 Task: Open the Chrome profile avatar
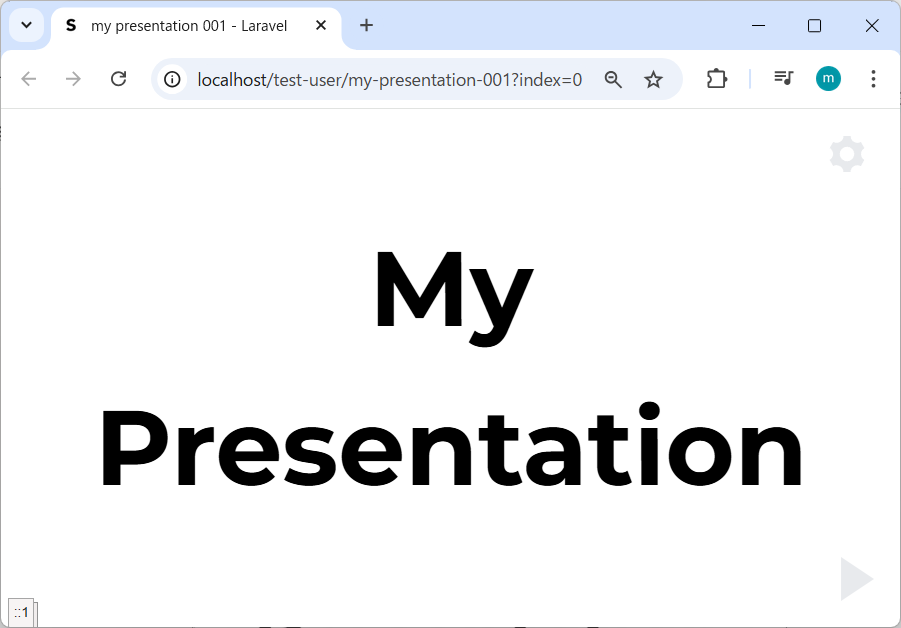[x=828, y=79]
